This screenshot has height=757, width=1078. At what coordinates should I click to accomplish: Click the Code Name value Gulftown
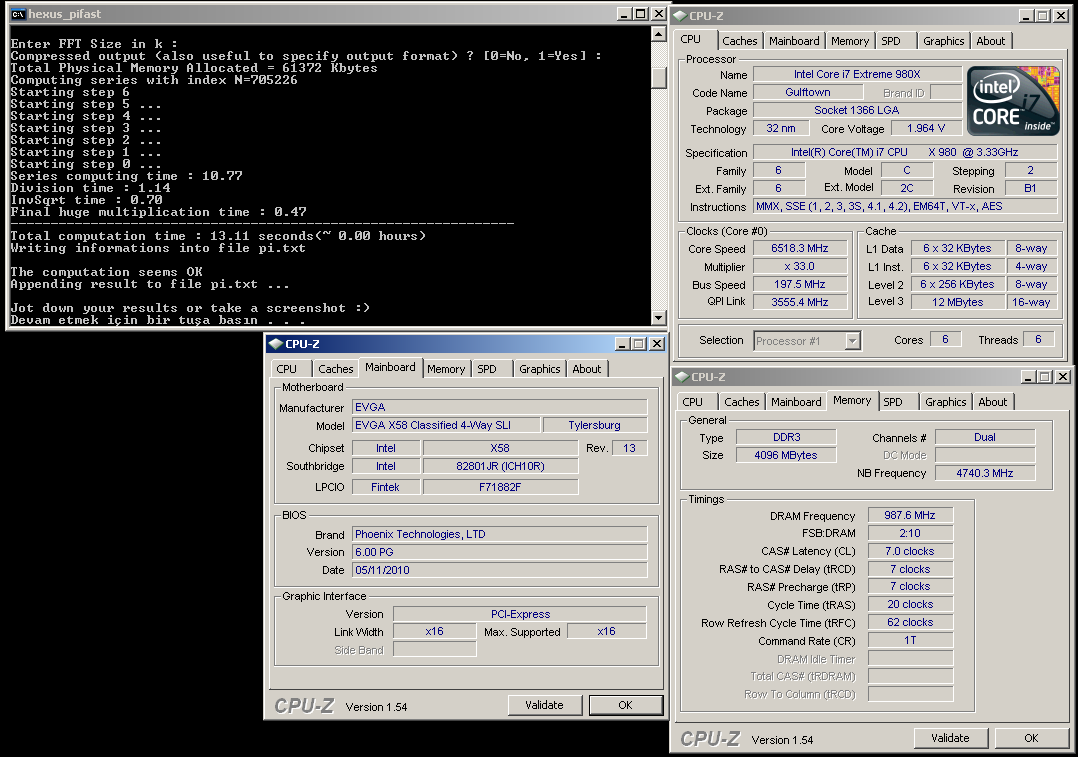click(x=808, y=92)
